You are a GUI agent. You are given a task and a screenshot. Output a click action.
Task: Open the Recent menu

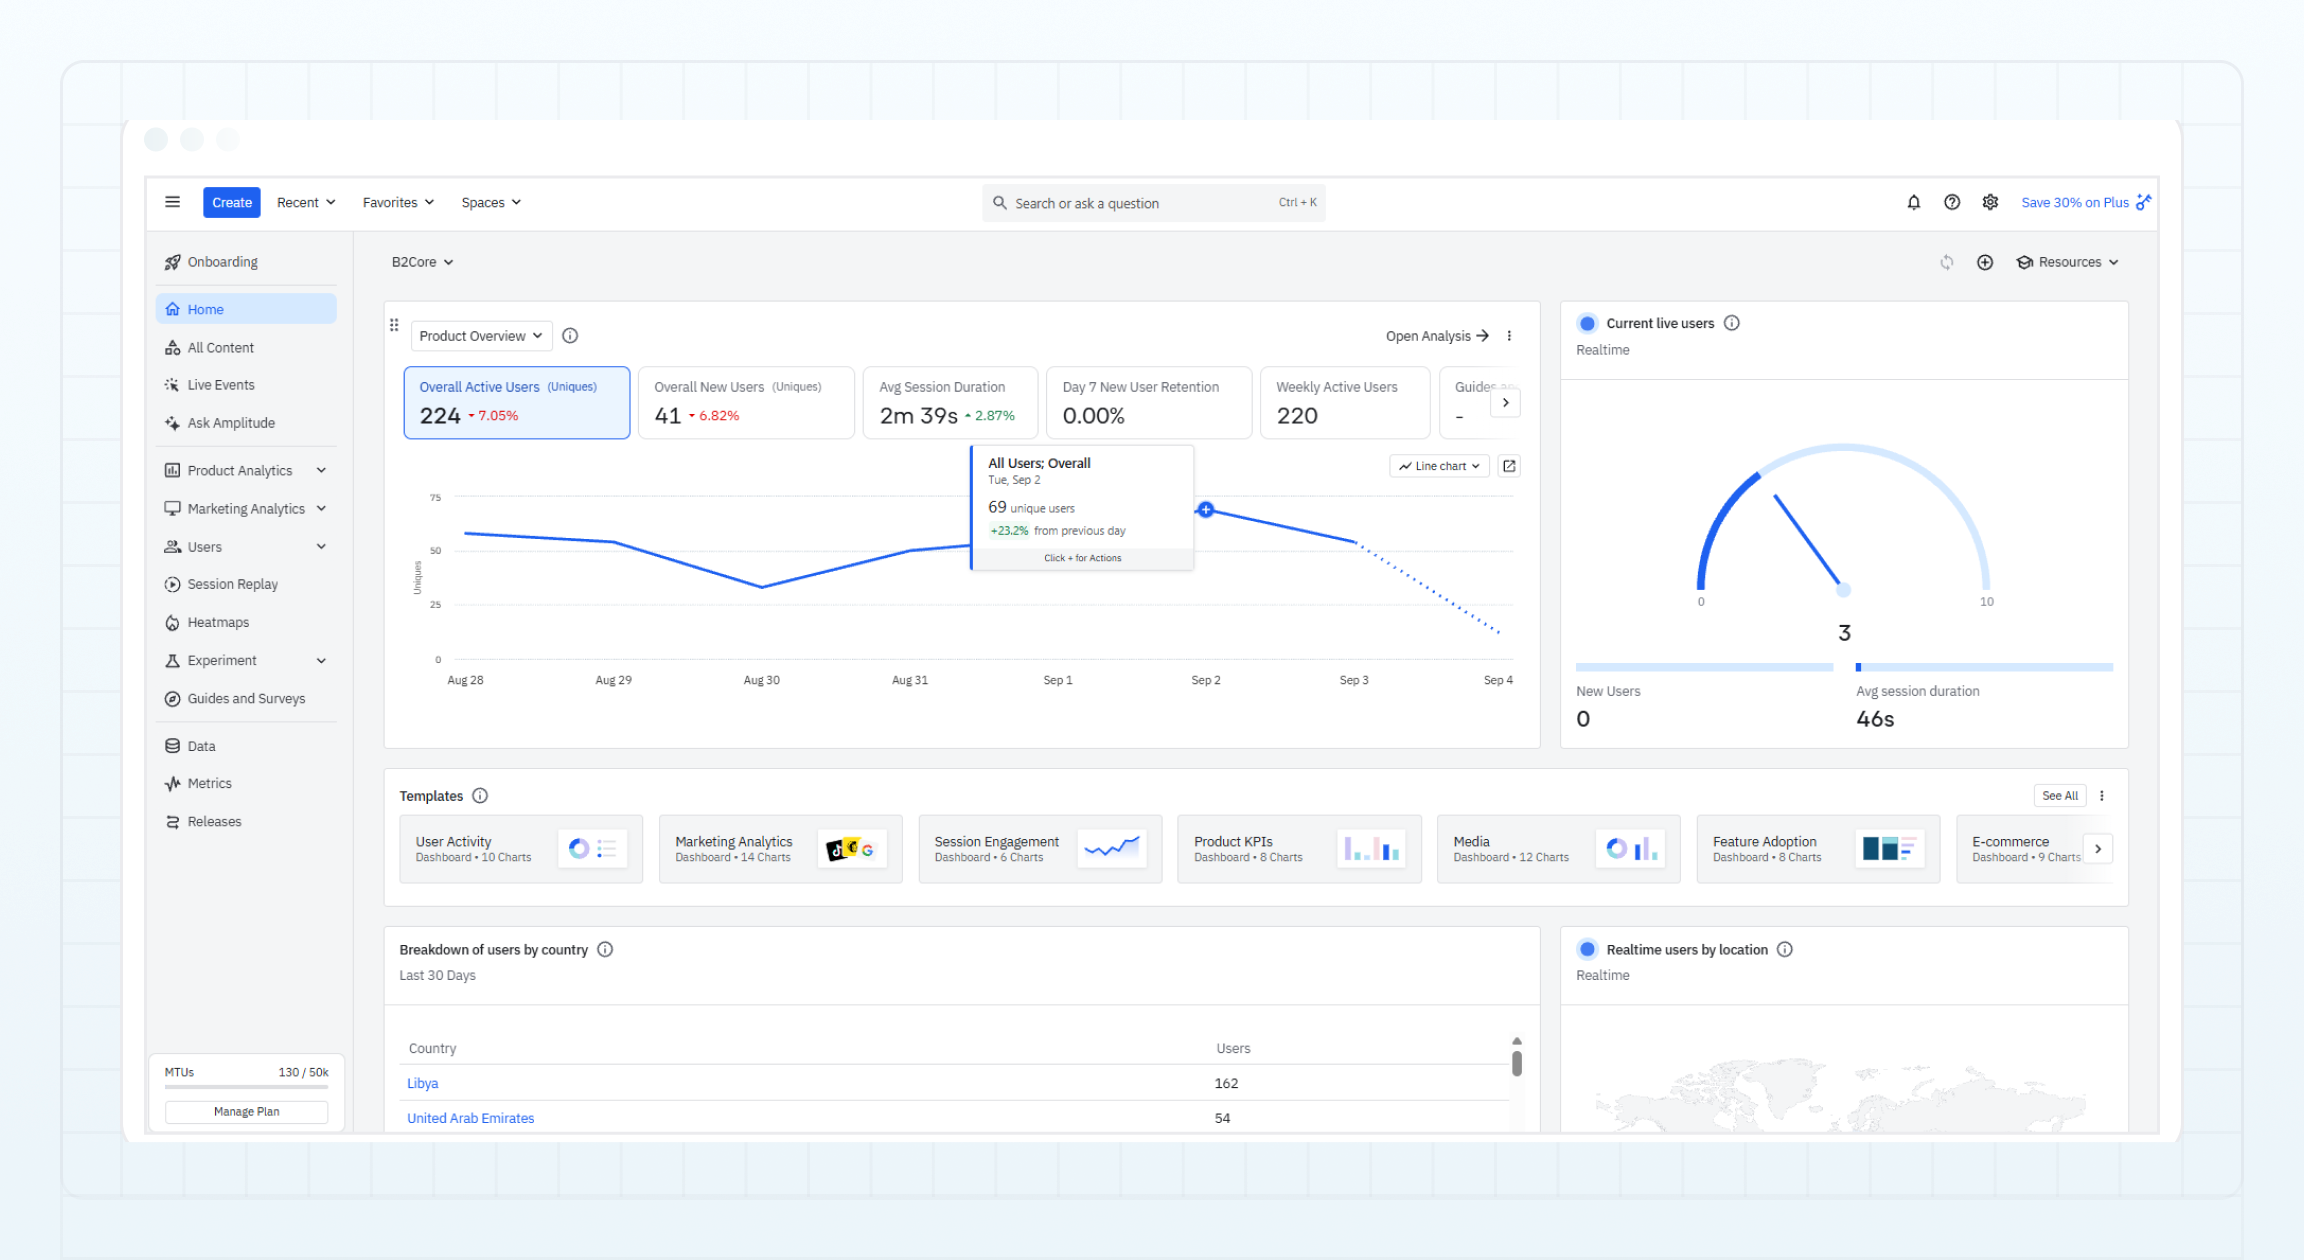point(306,202)
